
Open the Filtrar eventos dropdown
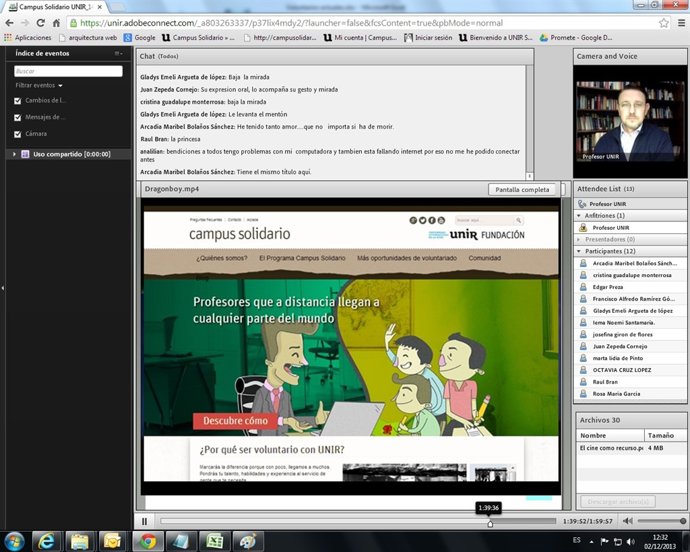coord(40,86)
